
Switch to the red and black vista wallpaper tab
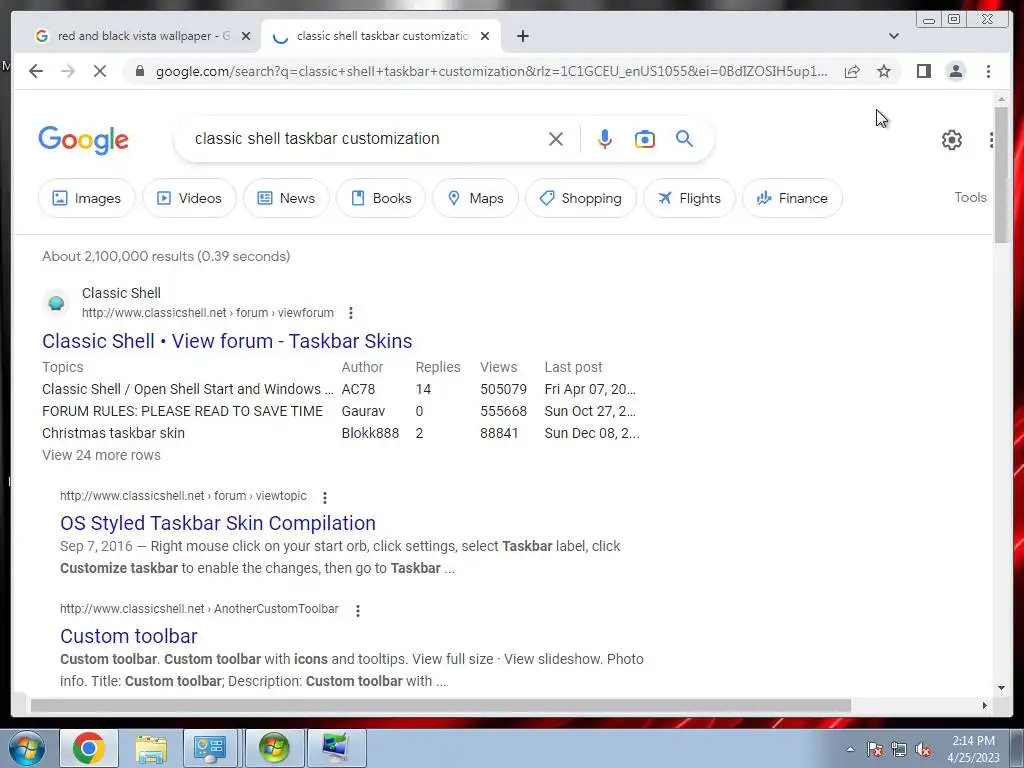pyautogui.click(x=143, y=36)
